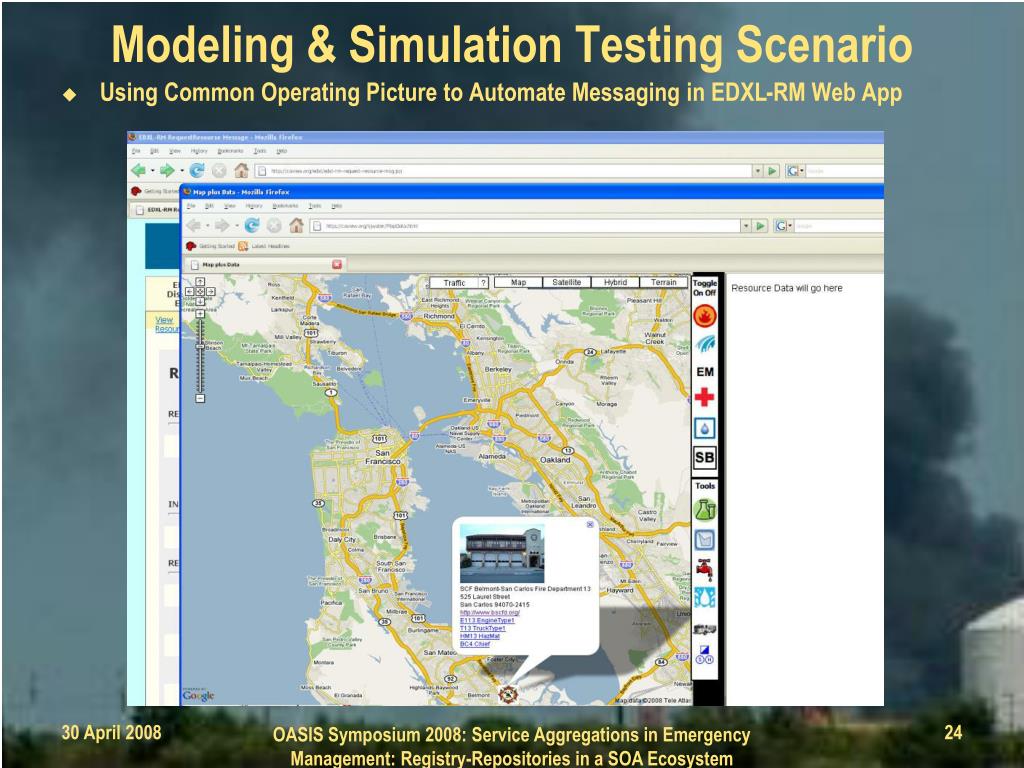
Task: Click Back arrow in EDXL-RM window
Action: click(138, 170)
